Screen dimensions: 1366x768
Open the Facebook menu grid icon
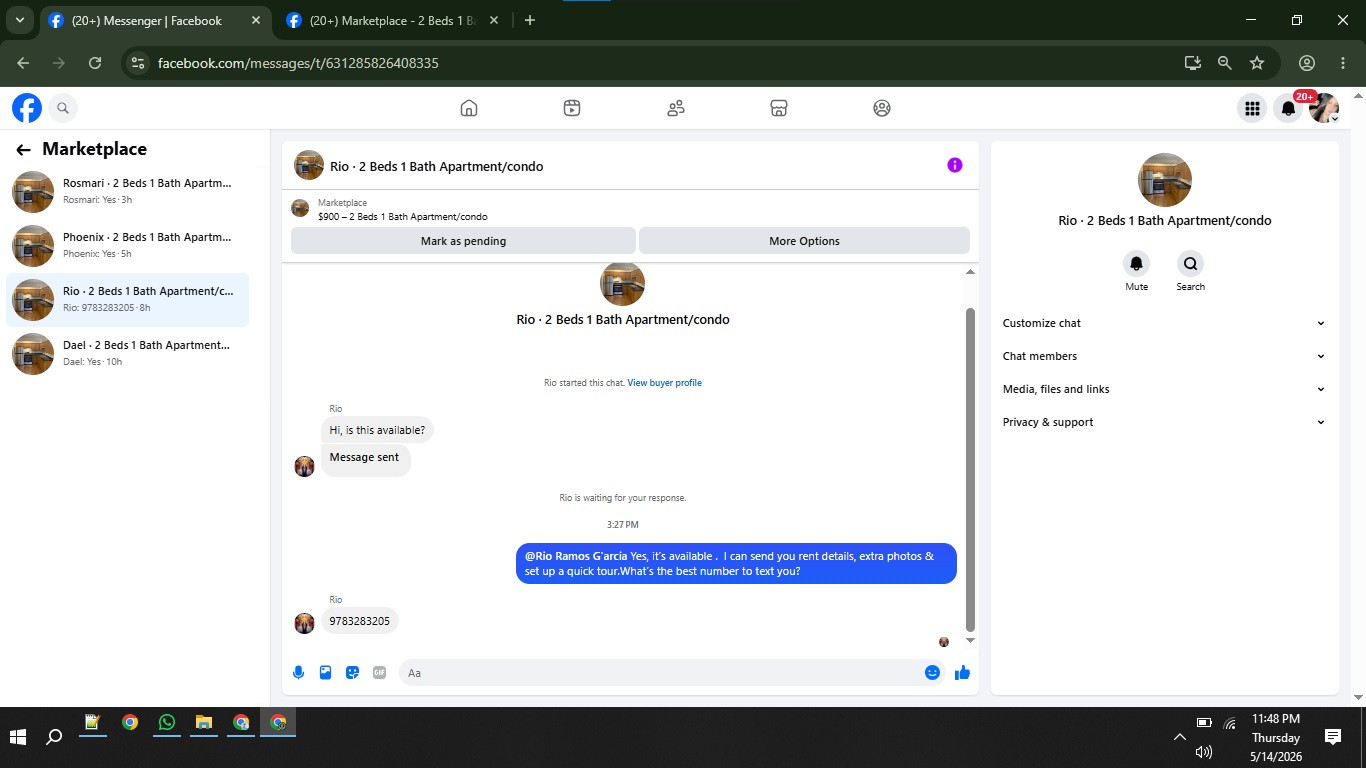click(1252, 108)
